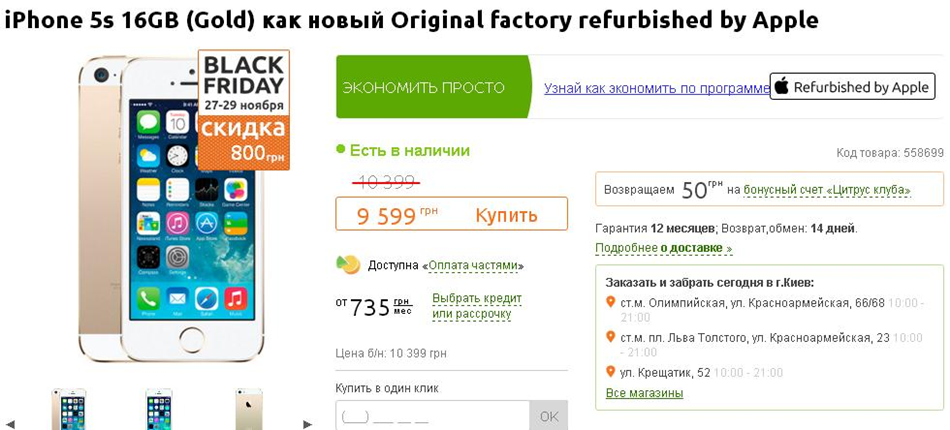Select the gold back-view phone thumbnail
Screen dimensions: 950x430
[x=248, y=410]
